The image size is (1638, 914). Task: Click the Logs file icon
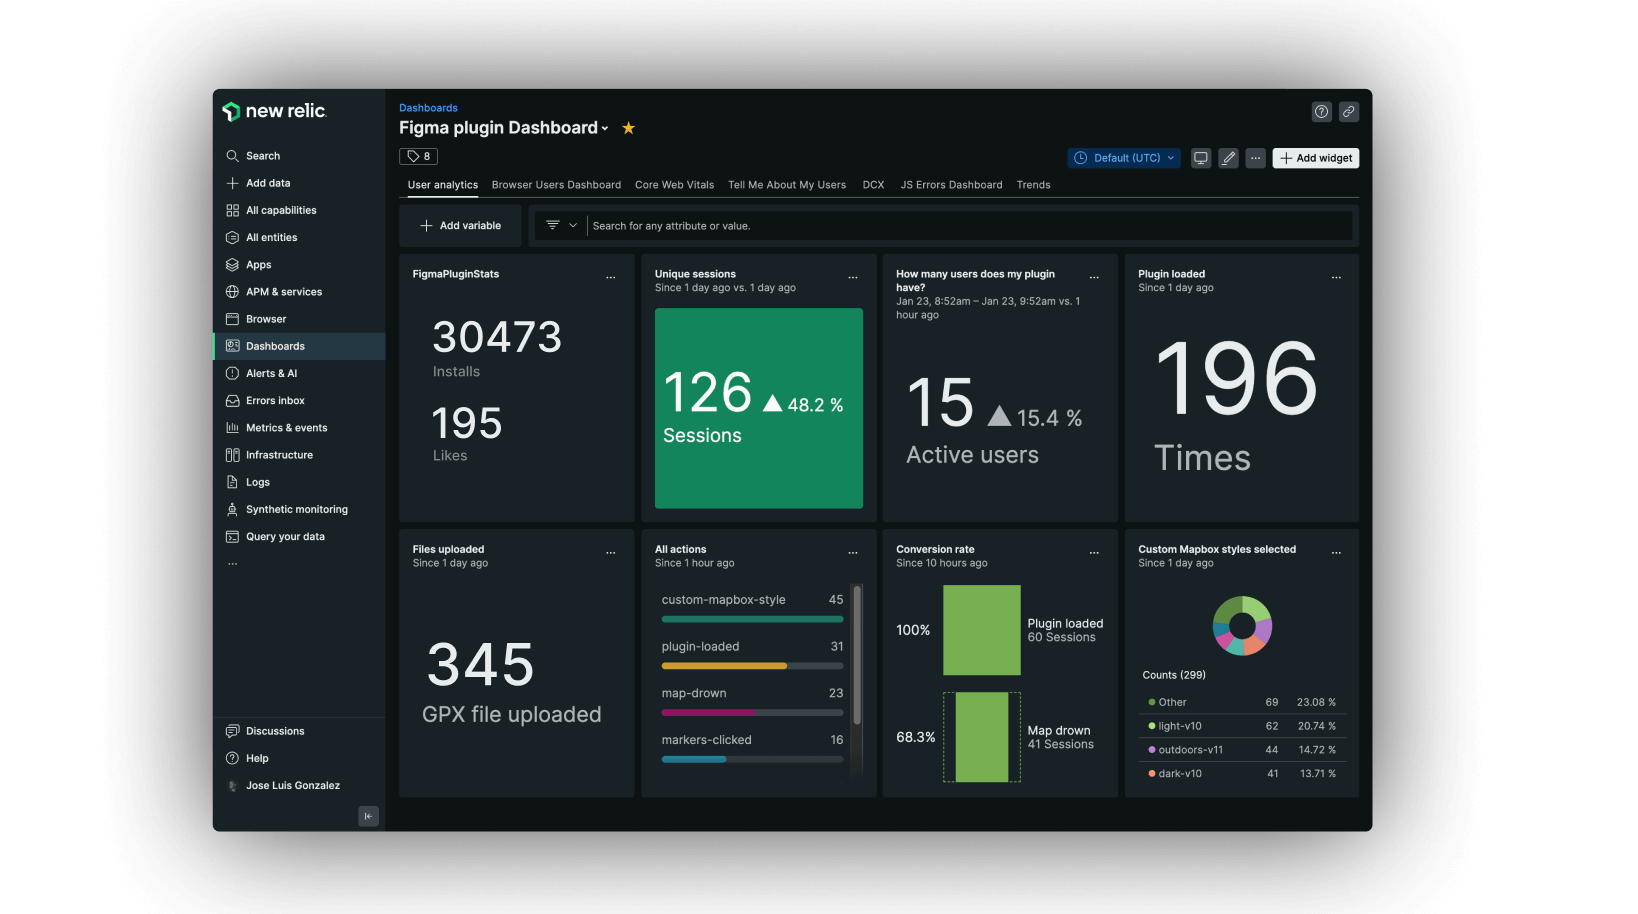(232, 482)
